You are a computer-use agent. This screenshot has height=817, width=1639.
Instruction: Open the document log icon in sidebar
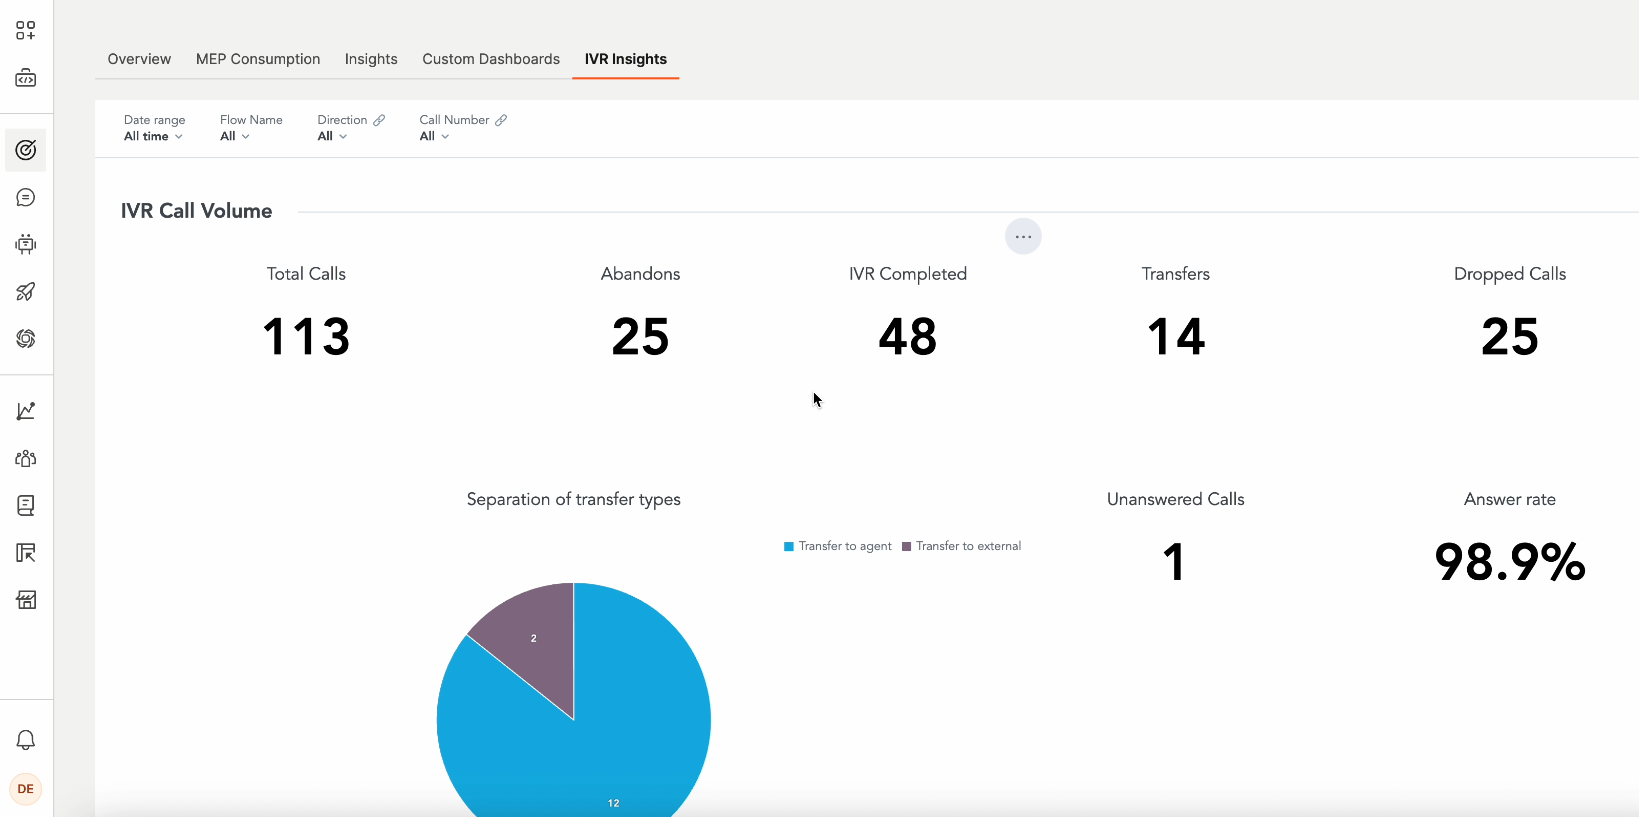point(26,505)
